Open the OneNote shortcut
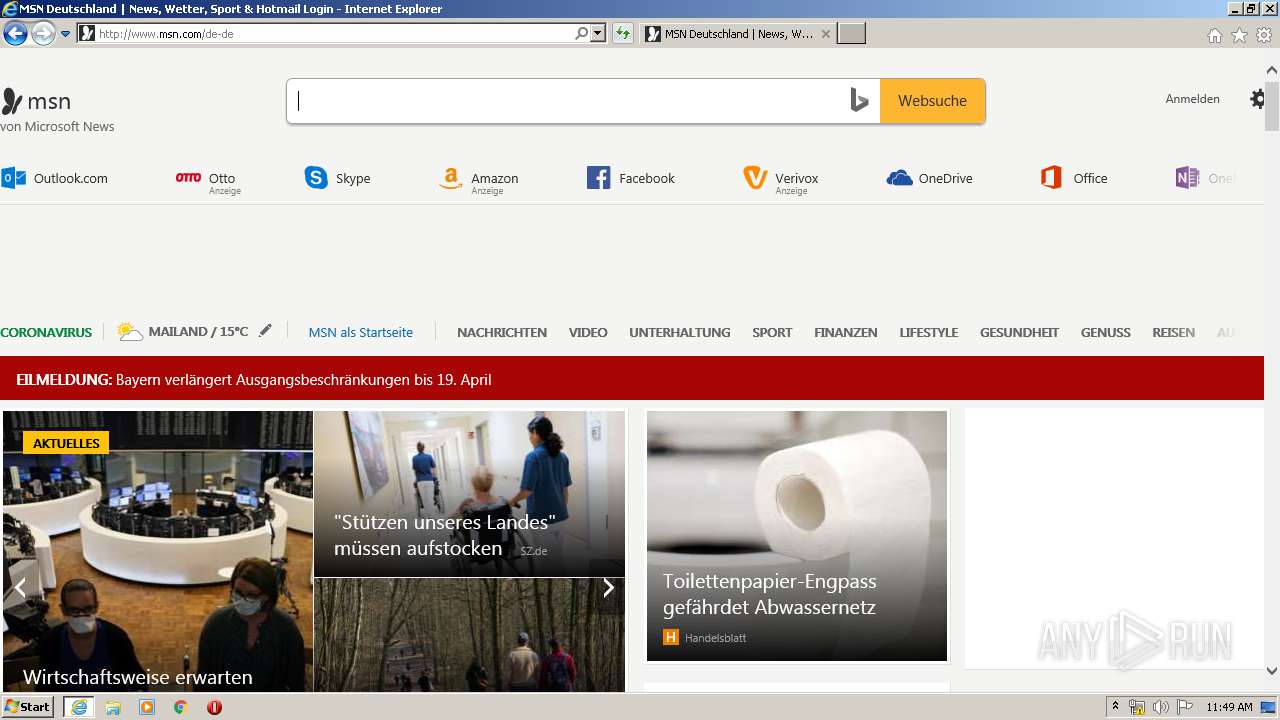The height and width of the screenshot is (720, 1280). pyautogui.click(x=1206, y=178)
